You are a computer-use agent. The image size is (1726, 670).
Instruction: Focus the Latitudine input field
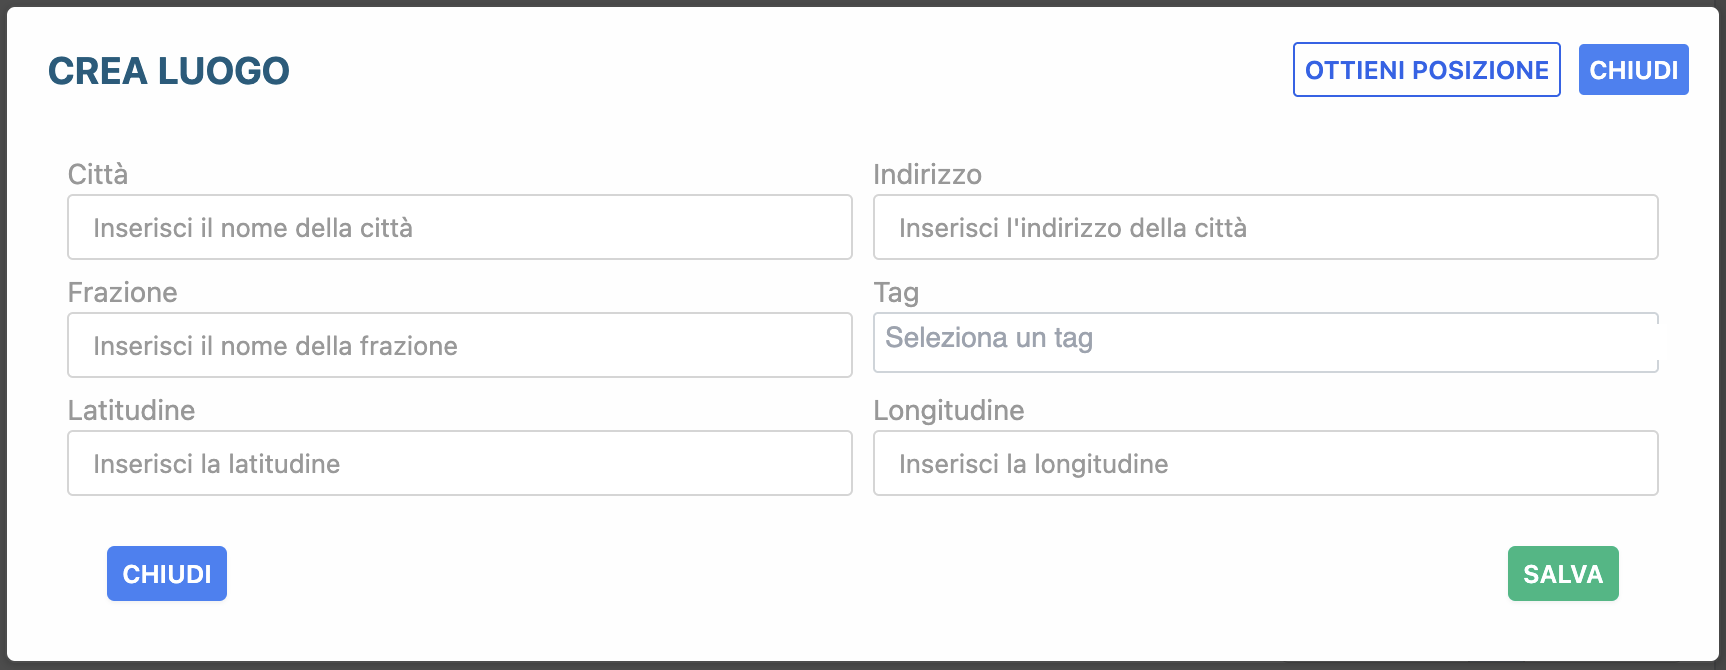point(460,464)
